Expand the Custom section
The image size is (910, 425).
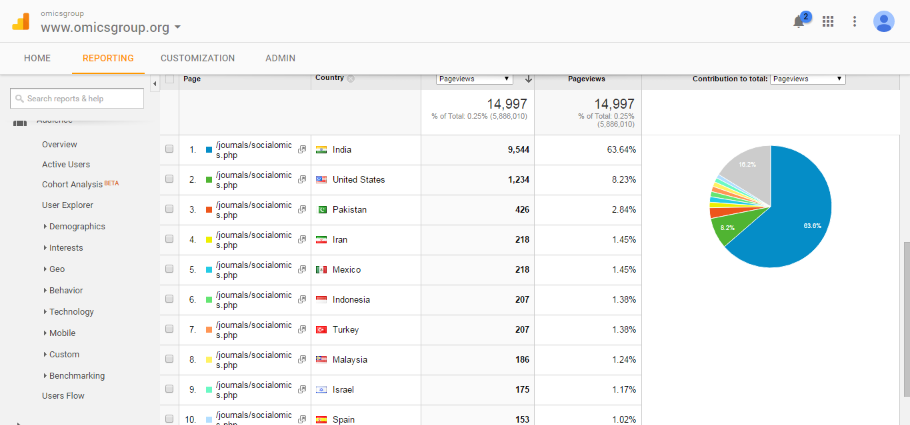[x=61, y=354]
